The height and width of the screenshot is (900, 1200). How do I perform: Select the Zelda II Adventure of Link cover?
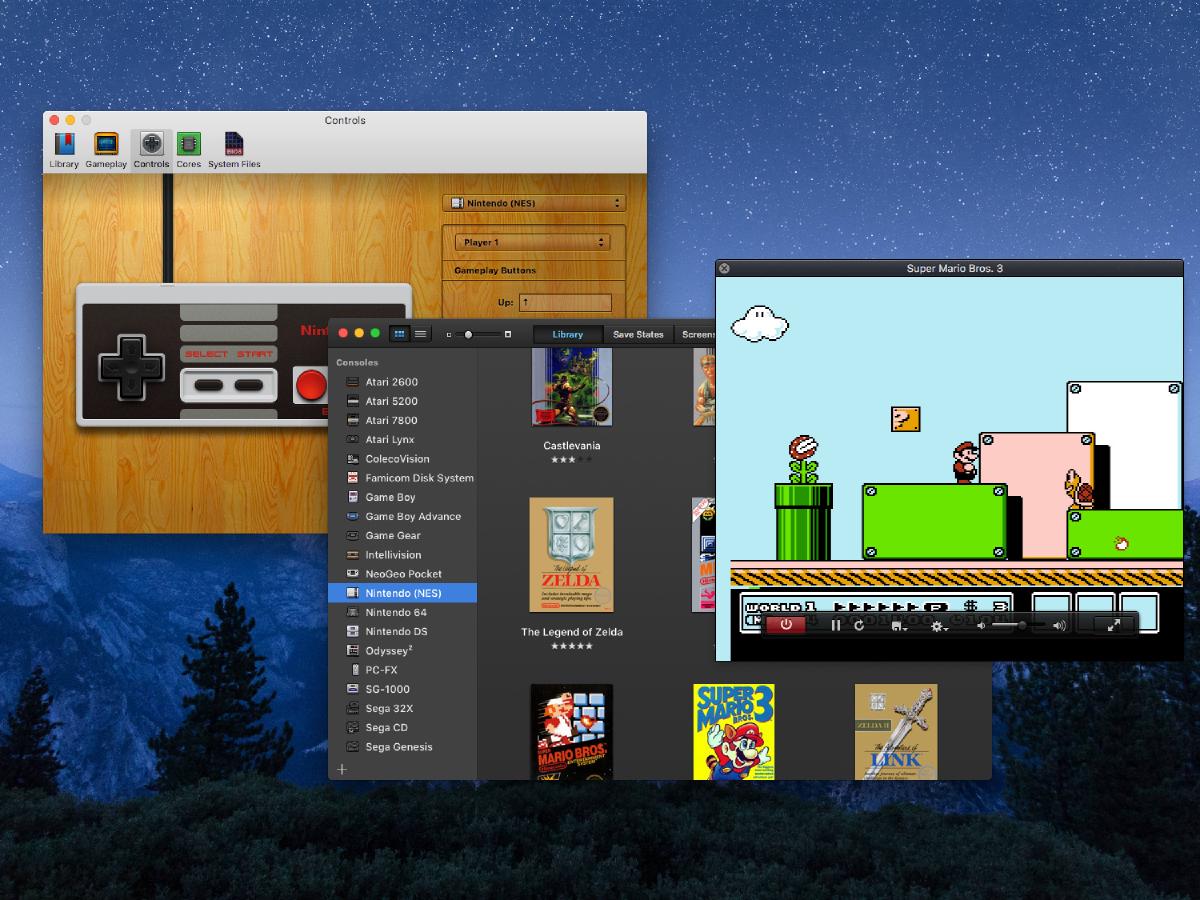[896, 732]
